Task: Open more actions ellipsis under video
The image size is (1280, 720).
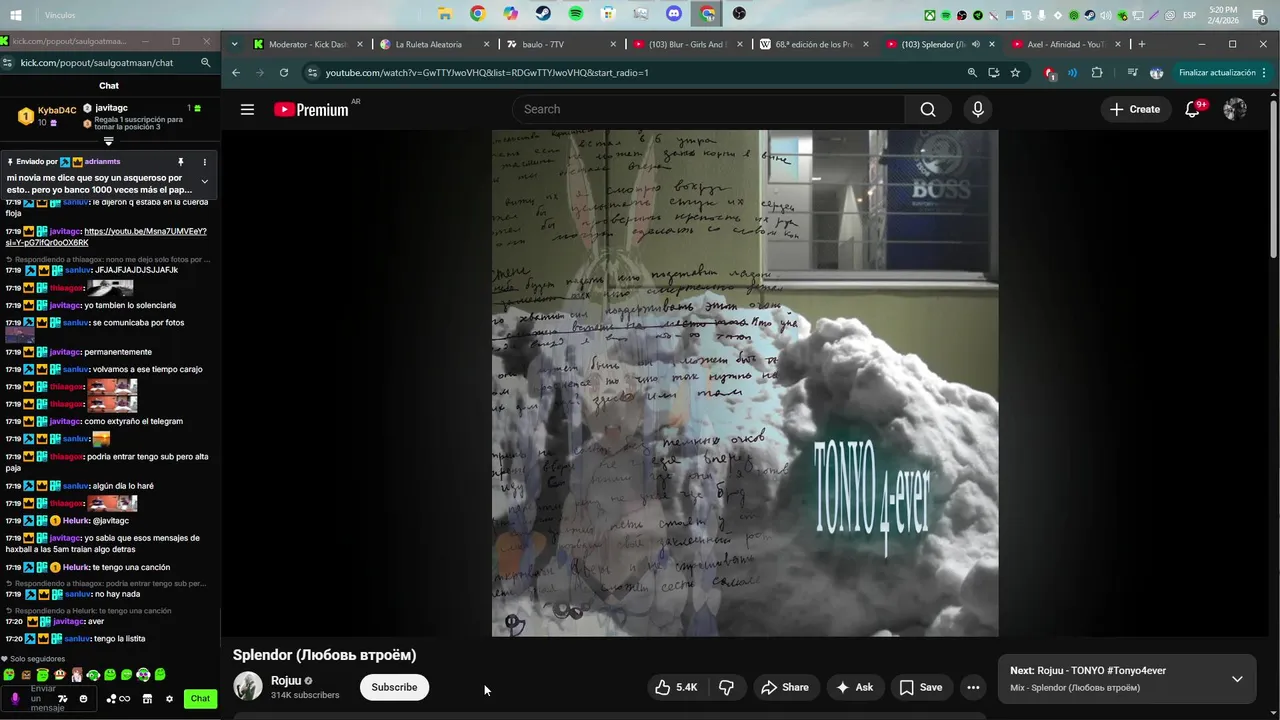Action: point(973,687)
